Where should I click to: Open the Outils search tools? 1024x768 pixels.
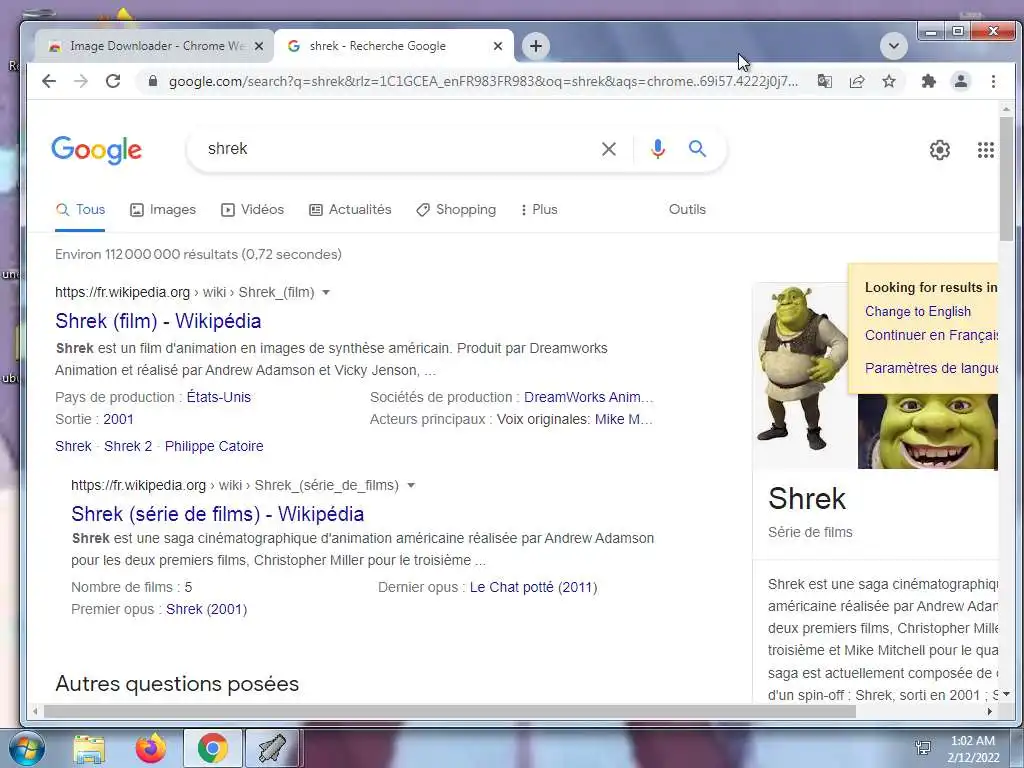click(x=687, y=210)
